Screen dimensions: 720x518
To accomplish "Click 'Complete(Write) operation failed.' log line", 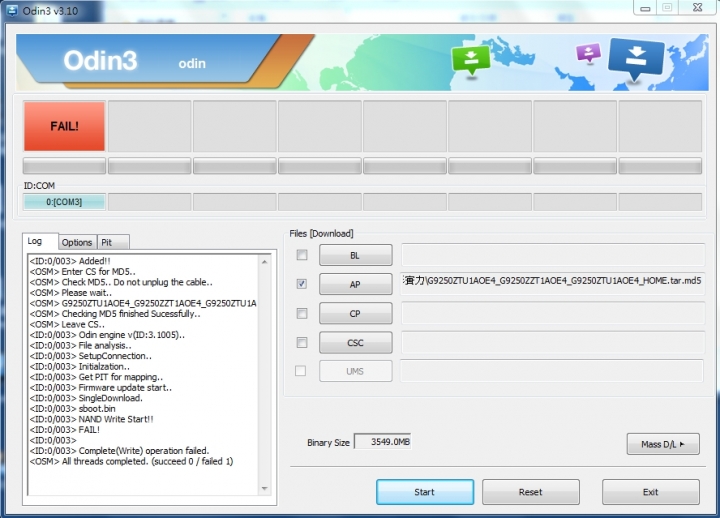I will (x=119, y=450).
